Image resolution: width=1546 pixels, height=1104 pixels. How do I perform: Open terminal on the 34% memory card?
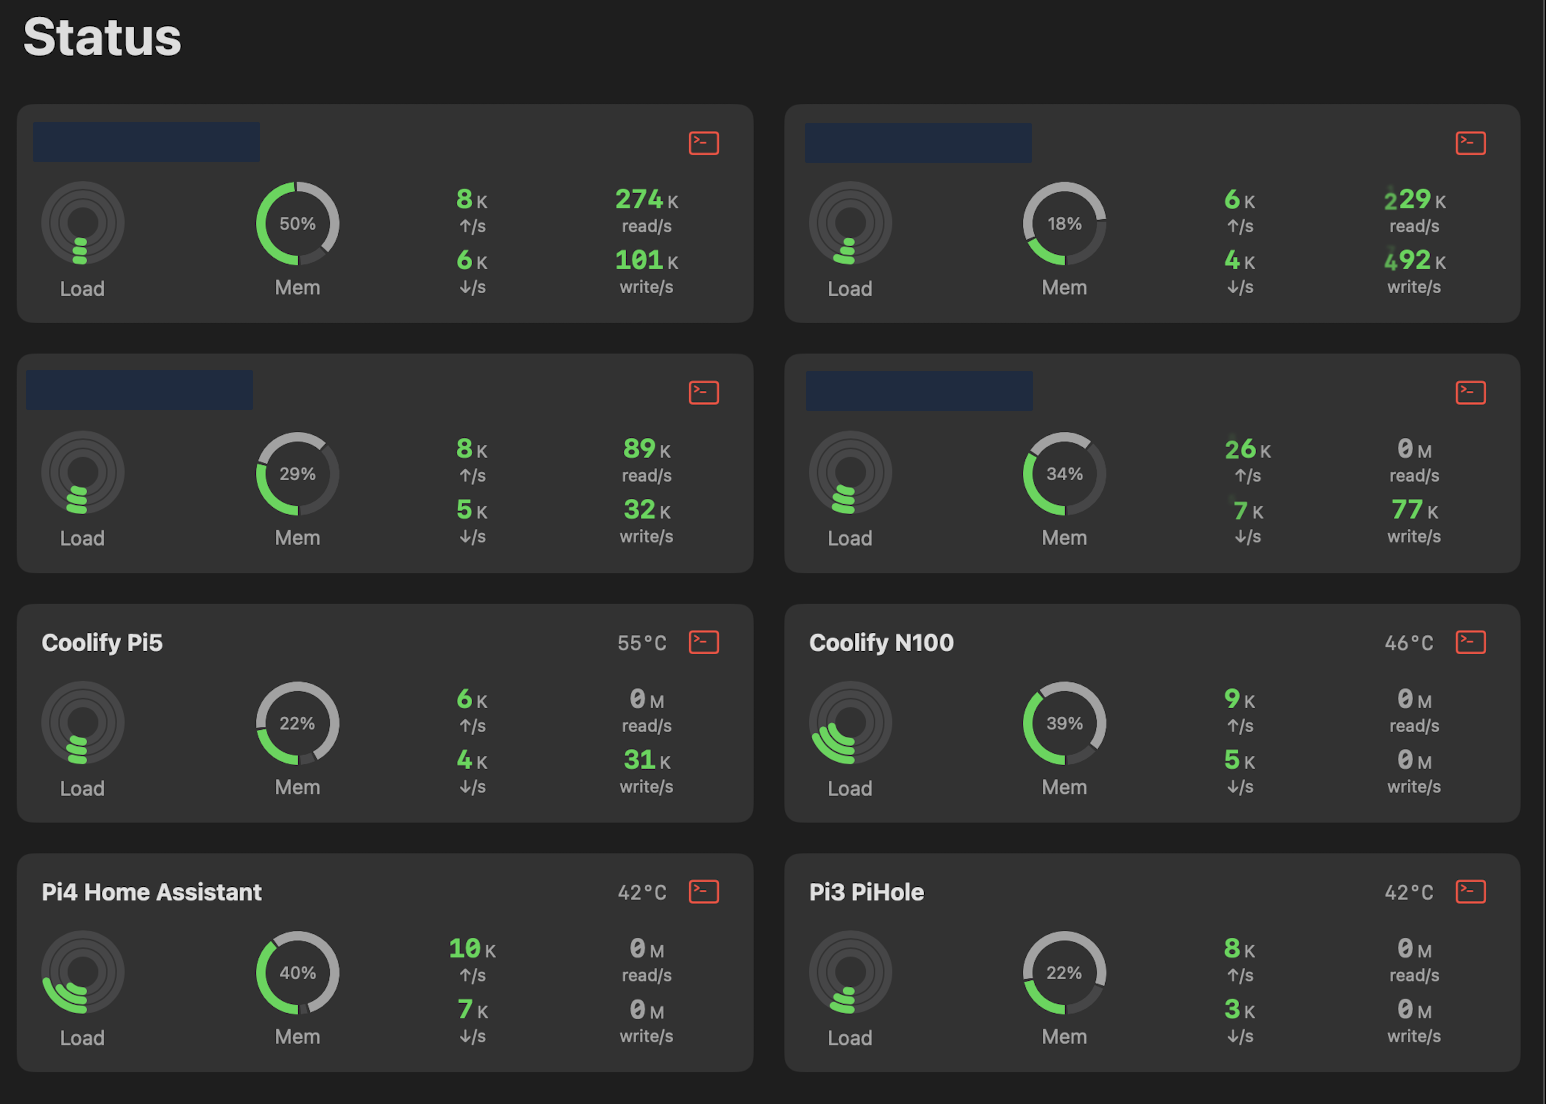pos(1470,392)
